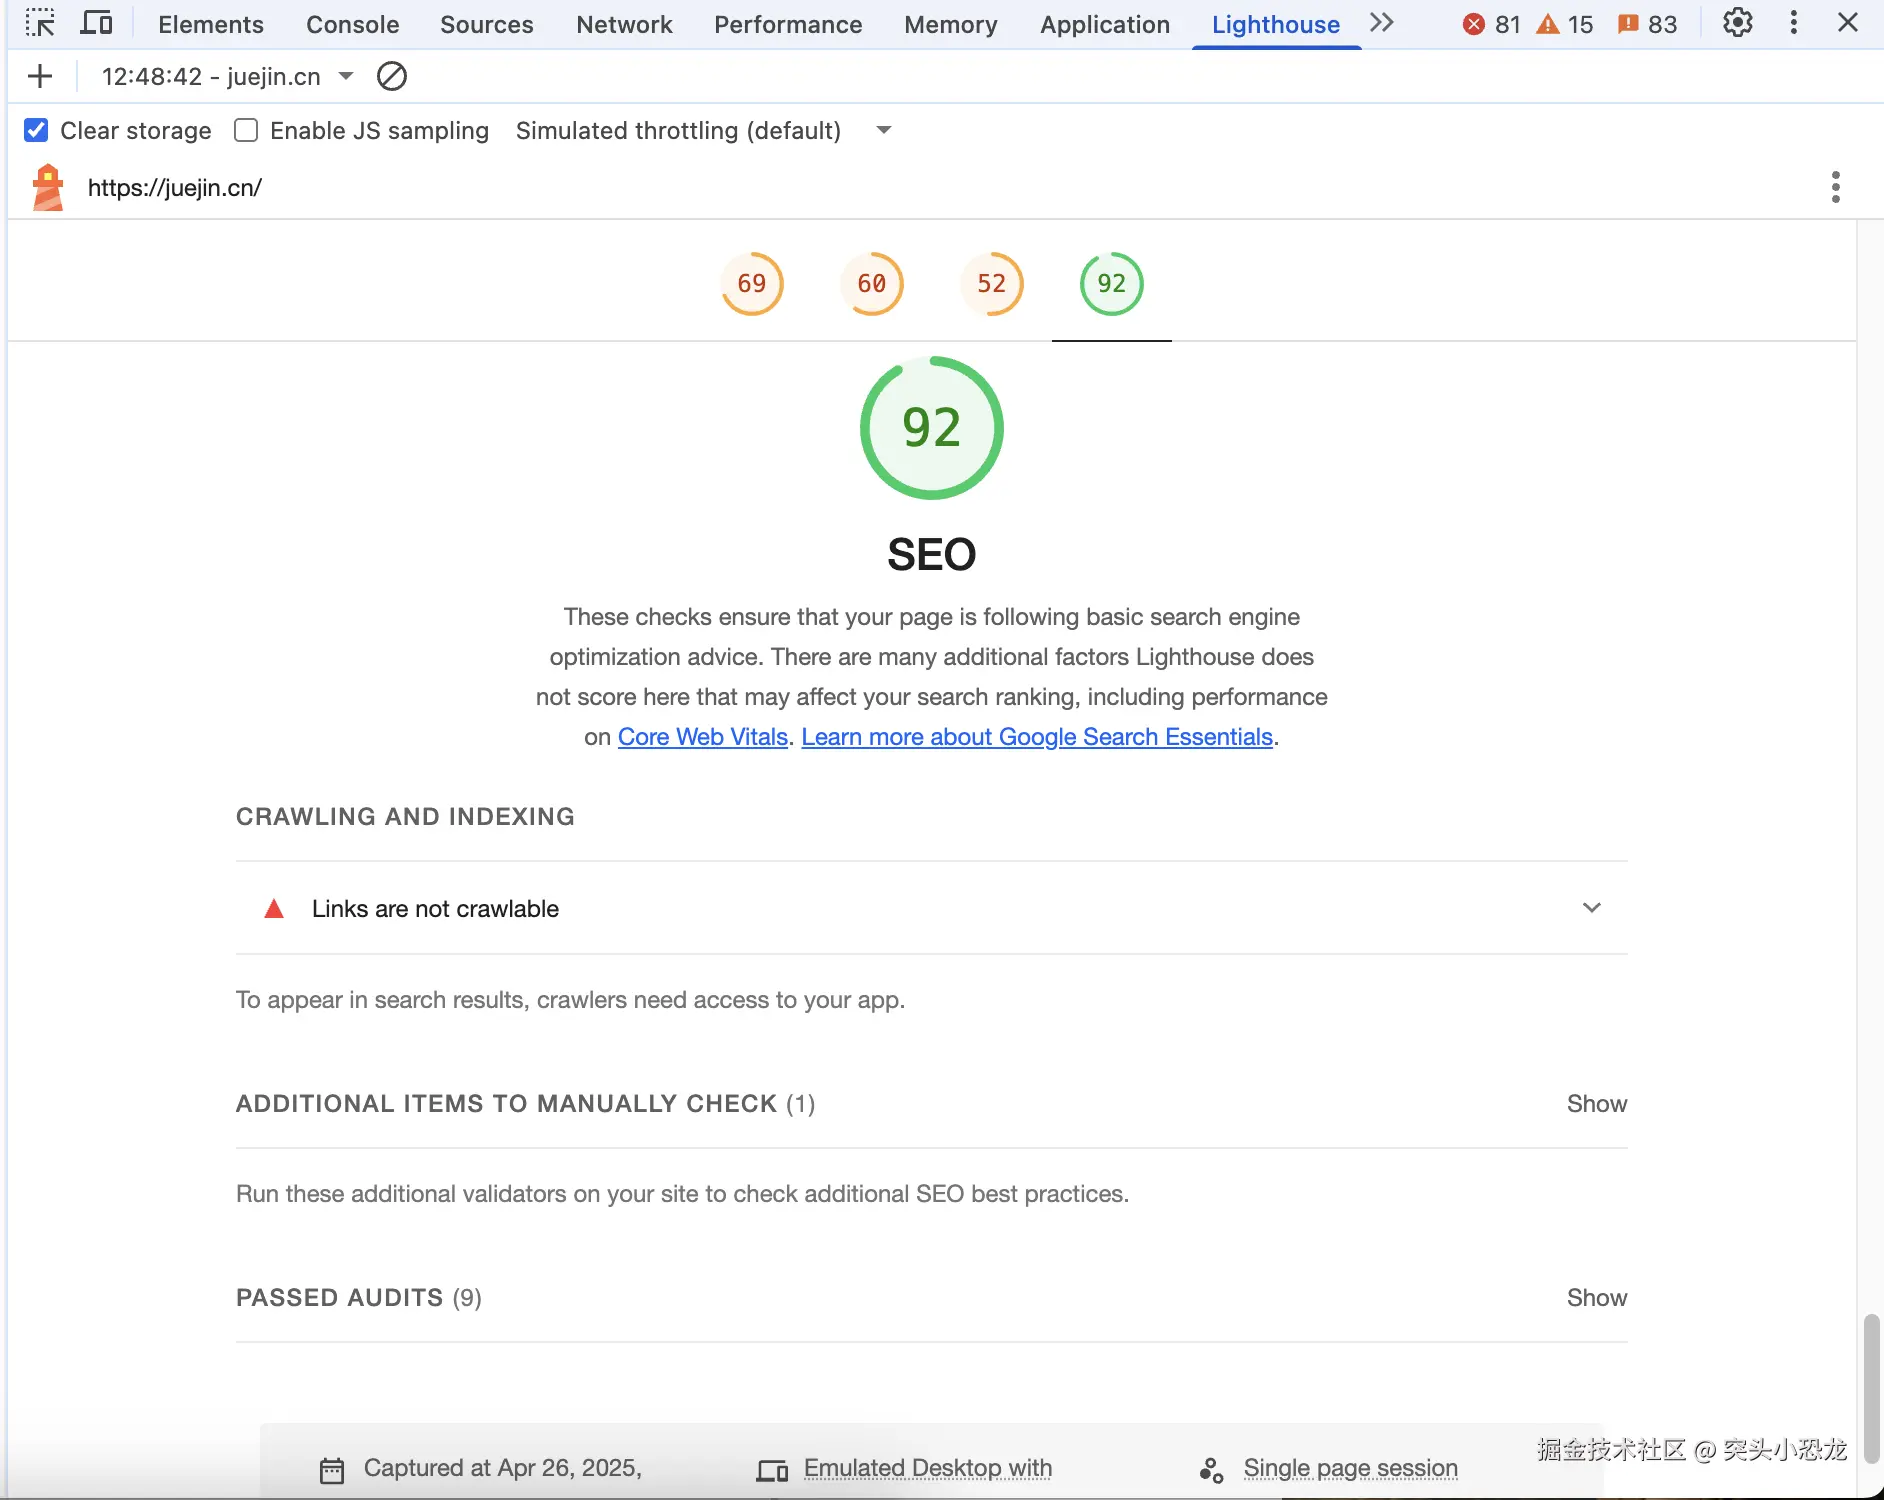
Task: Click the plus icon for new report
Action: (40, 76)
